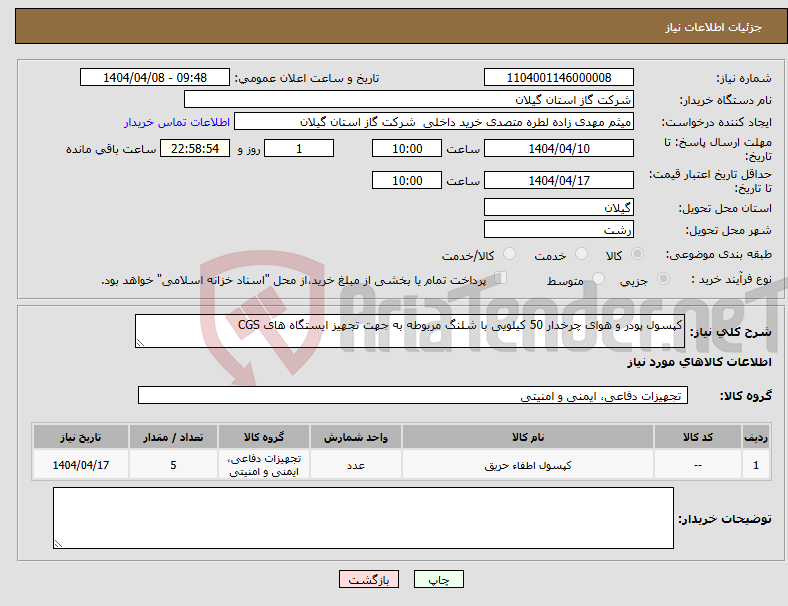
Task: Click the جزئیات اطلاعات نیاز header title
Action: [x=713, y=27]
